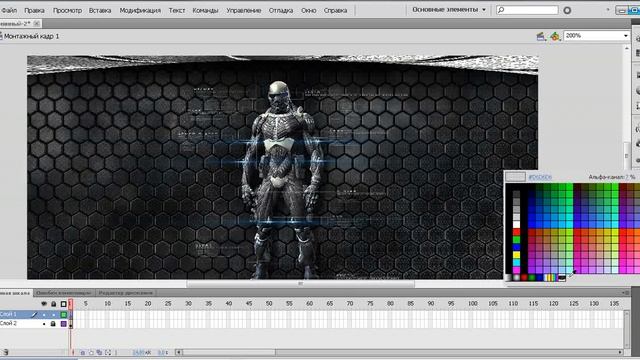Screen dimensions: 640x360
Task: Select the blue radial gradient swatch
Action: [x=540, y=278]
